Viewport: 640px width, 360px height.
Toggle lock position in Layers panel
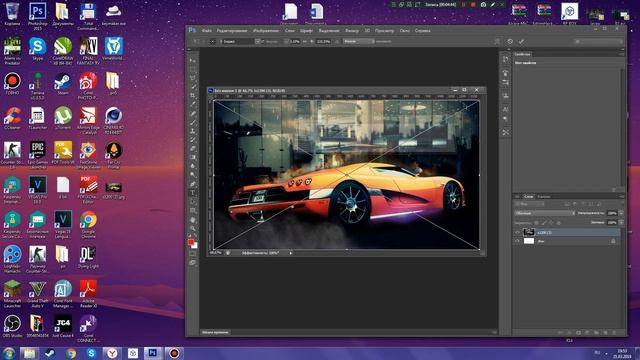pyautogui.click(x=551, y=223)
